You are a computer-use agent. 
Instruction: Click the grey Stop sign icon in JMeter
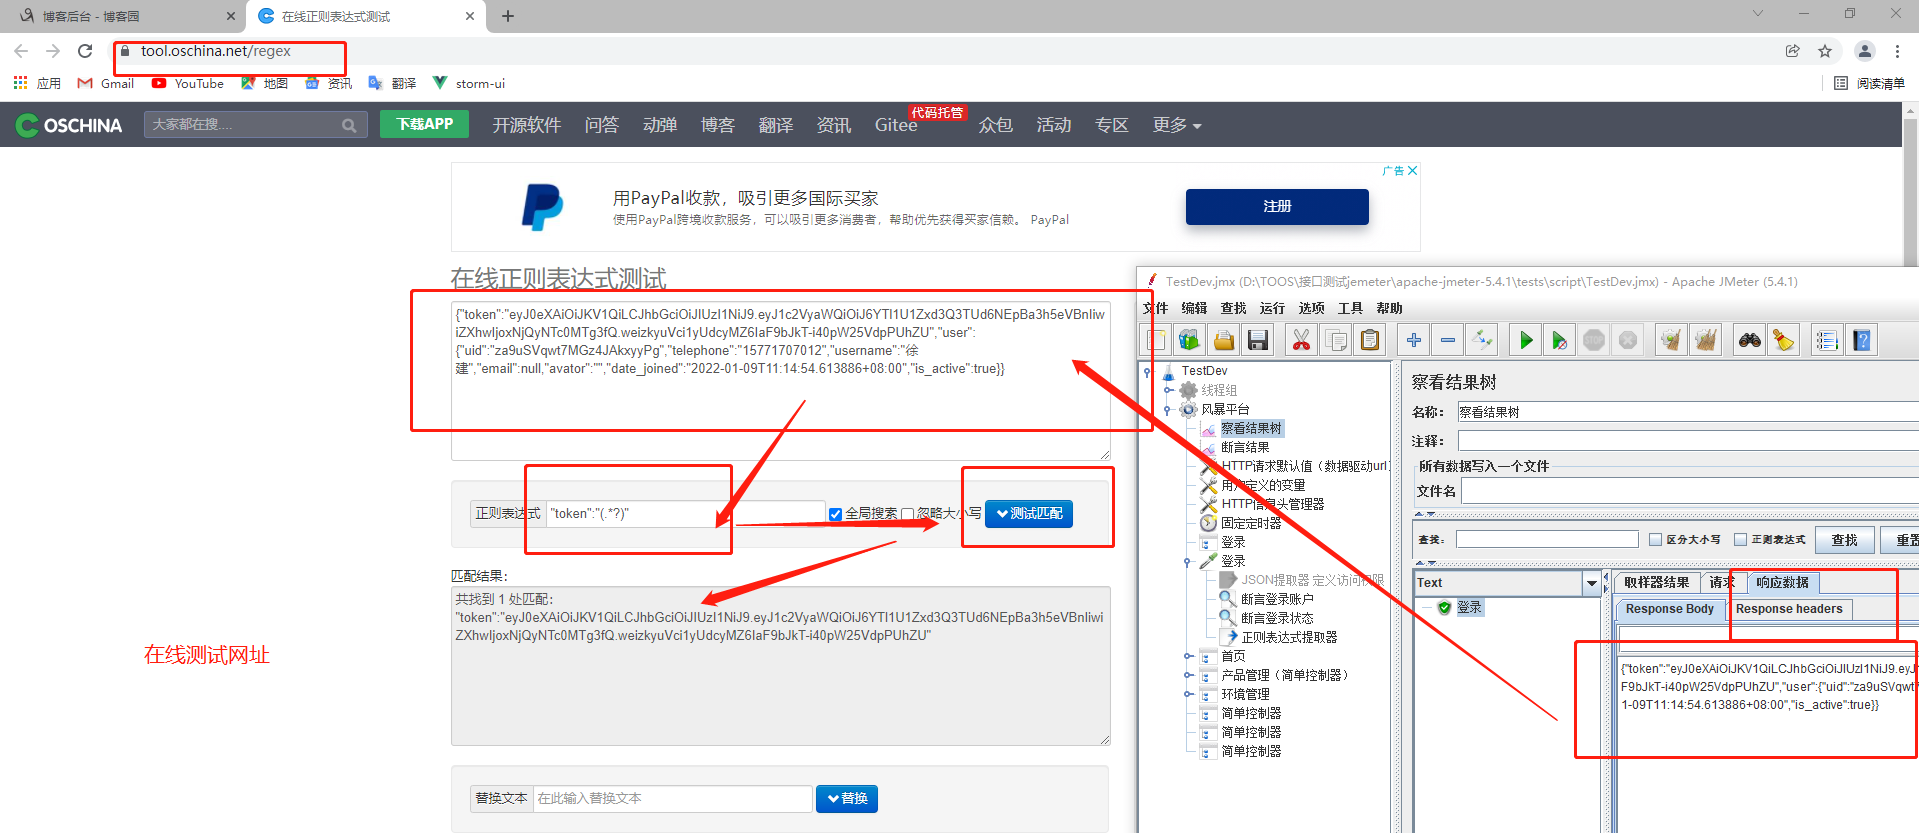tap(1593, 340)
